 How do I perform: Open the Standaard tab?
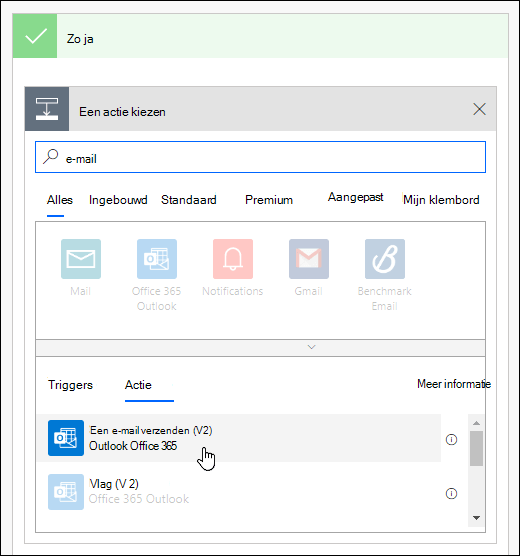point(189,200)
